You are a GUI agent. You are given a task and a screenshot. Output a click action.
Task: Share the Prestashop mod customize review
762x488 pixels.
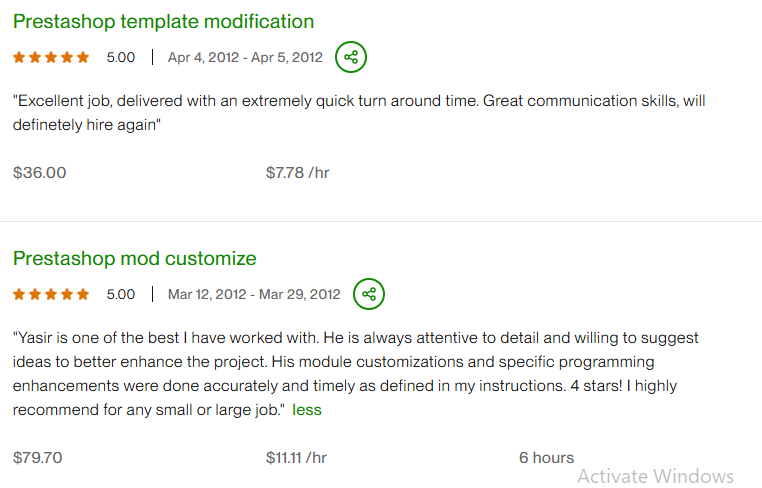[369, 294]
